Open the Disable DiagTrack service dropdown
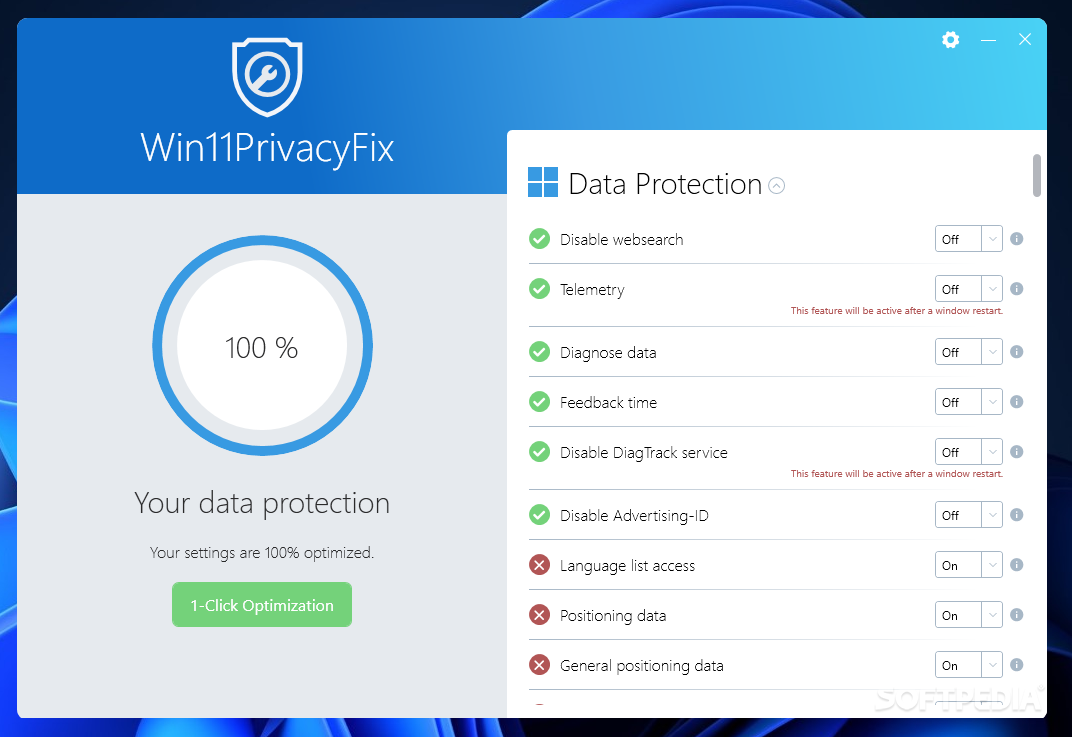 point(968,452)
